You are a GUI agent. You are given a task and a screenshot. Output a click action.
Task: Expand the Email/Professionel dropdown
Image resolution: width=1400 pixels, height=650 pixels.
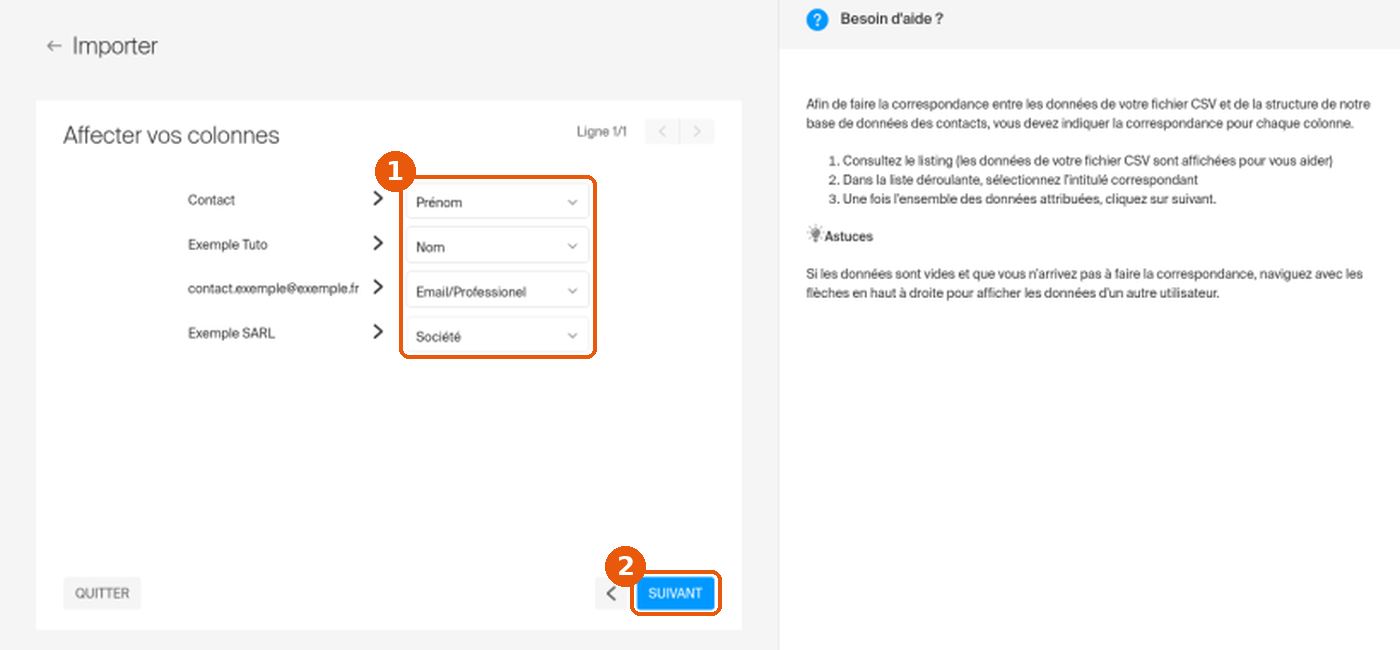497,292
